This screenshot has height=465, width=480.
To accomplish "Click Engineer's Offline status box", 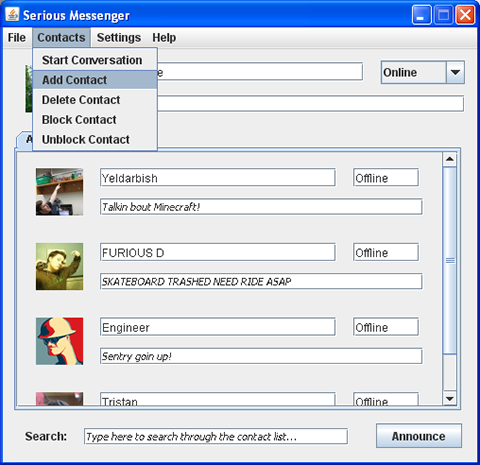I will [386, 327].
